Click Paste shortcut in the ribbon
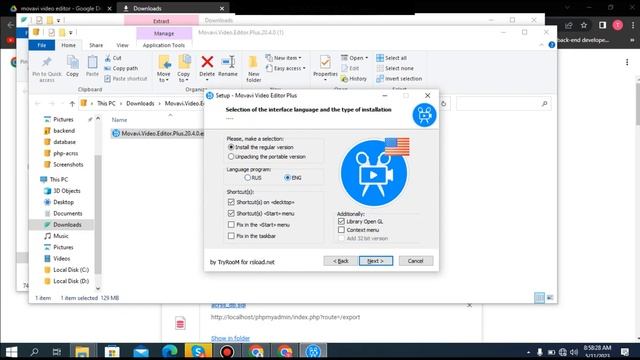This screenshot has height=360, width=640. tap(126, 78)
